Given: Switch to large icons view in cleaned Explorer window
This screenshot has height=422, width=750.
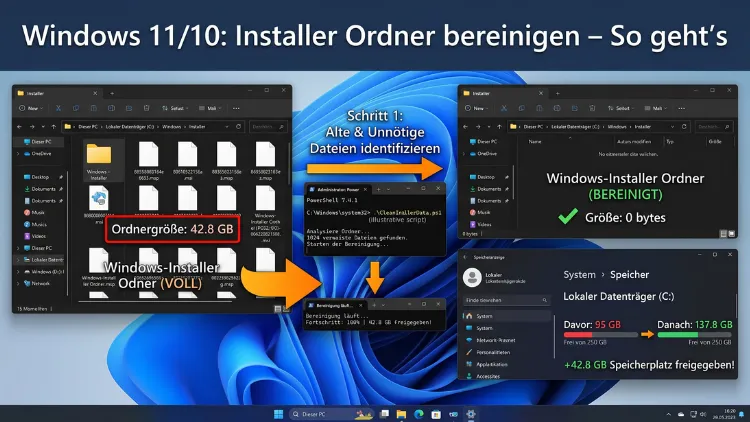Looking at the screenshot, I should [731, 233].
